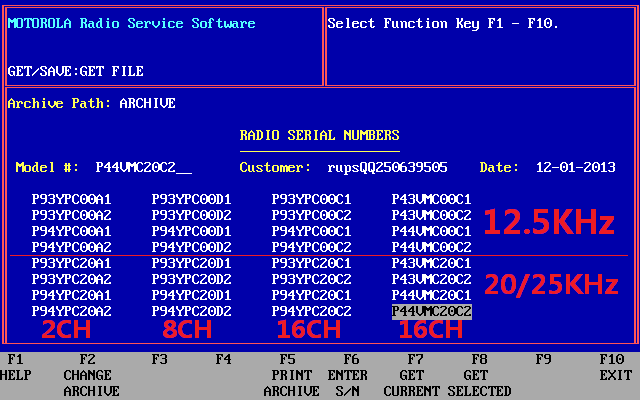
Task: Select serial number P93YPC00C2
Action: pos(311,215)
